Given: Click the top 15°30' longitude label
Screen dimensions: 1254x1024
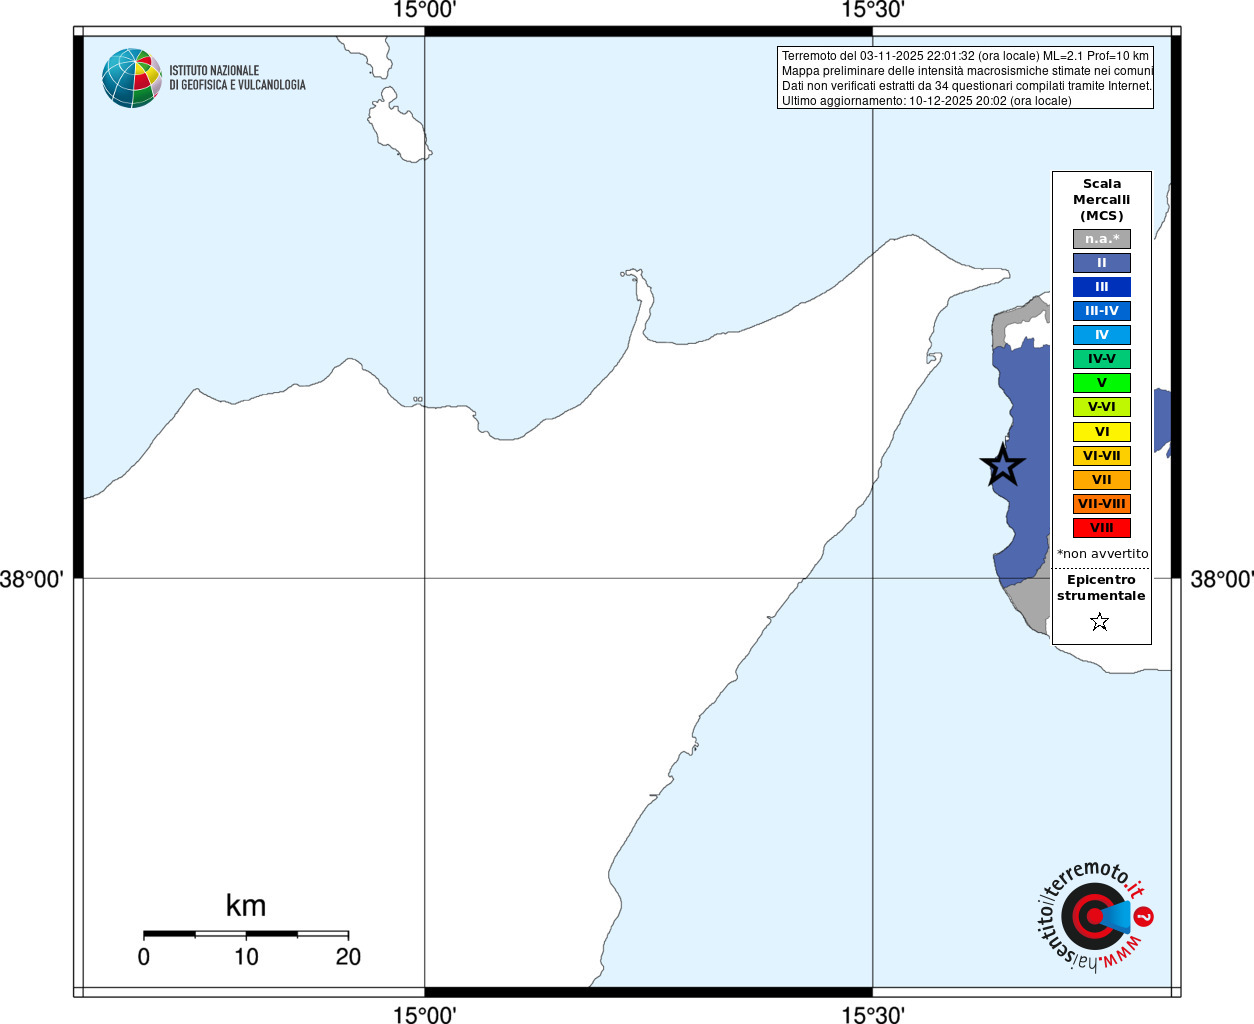Looking at the screenshot, I should tap(873, 10).
